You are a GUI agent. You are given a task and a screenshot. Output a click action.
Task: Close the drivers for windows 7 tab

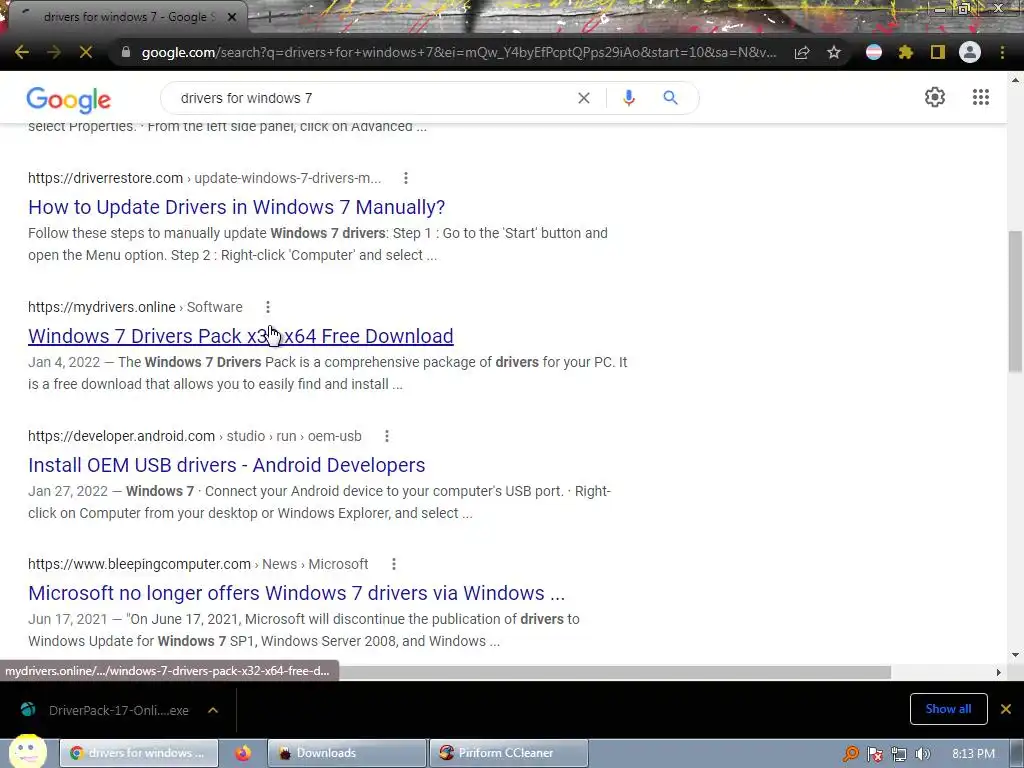point(232,17)
